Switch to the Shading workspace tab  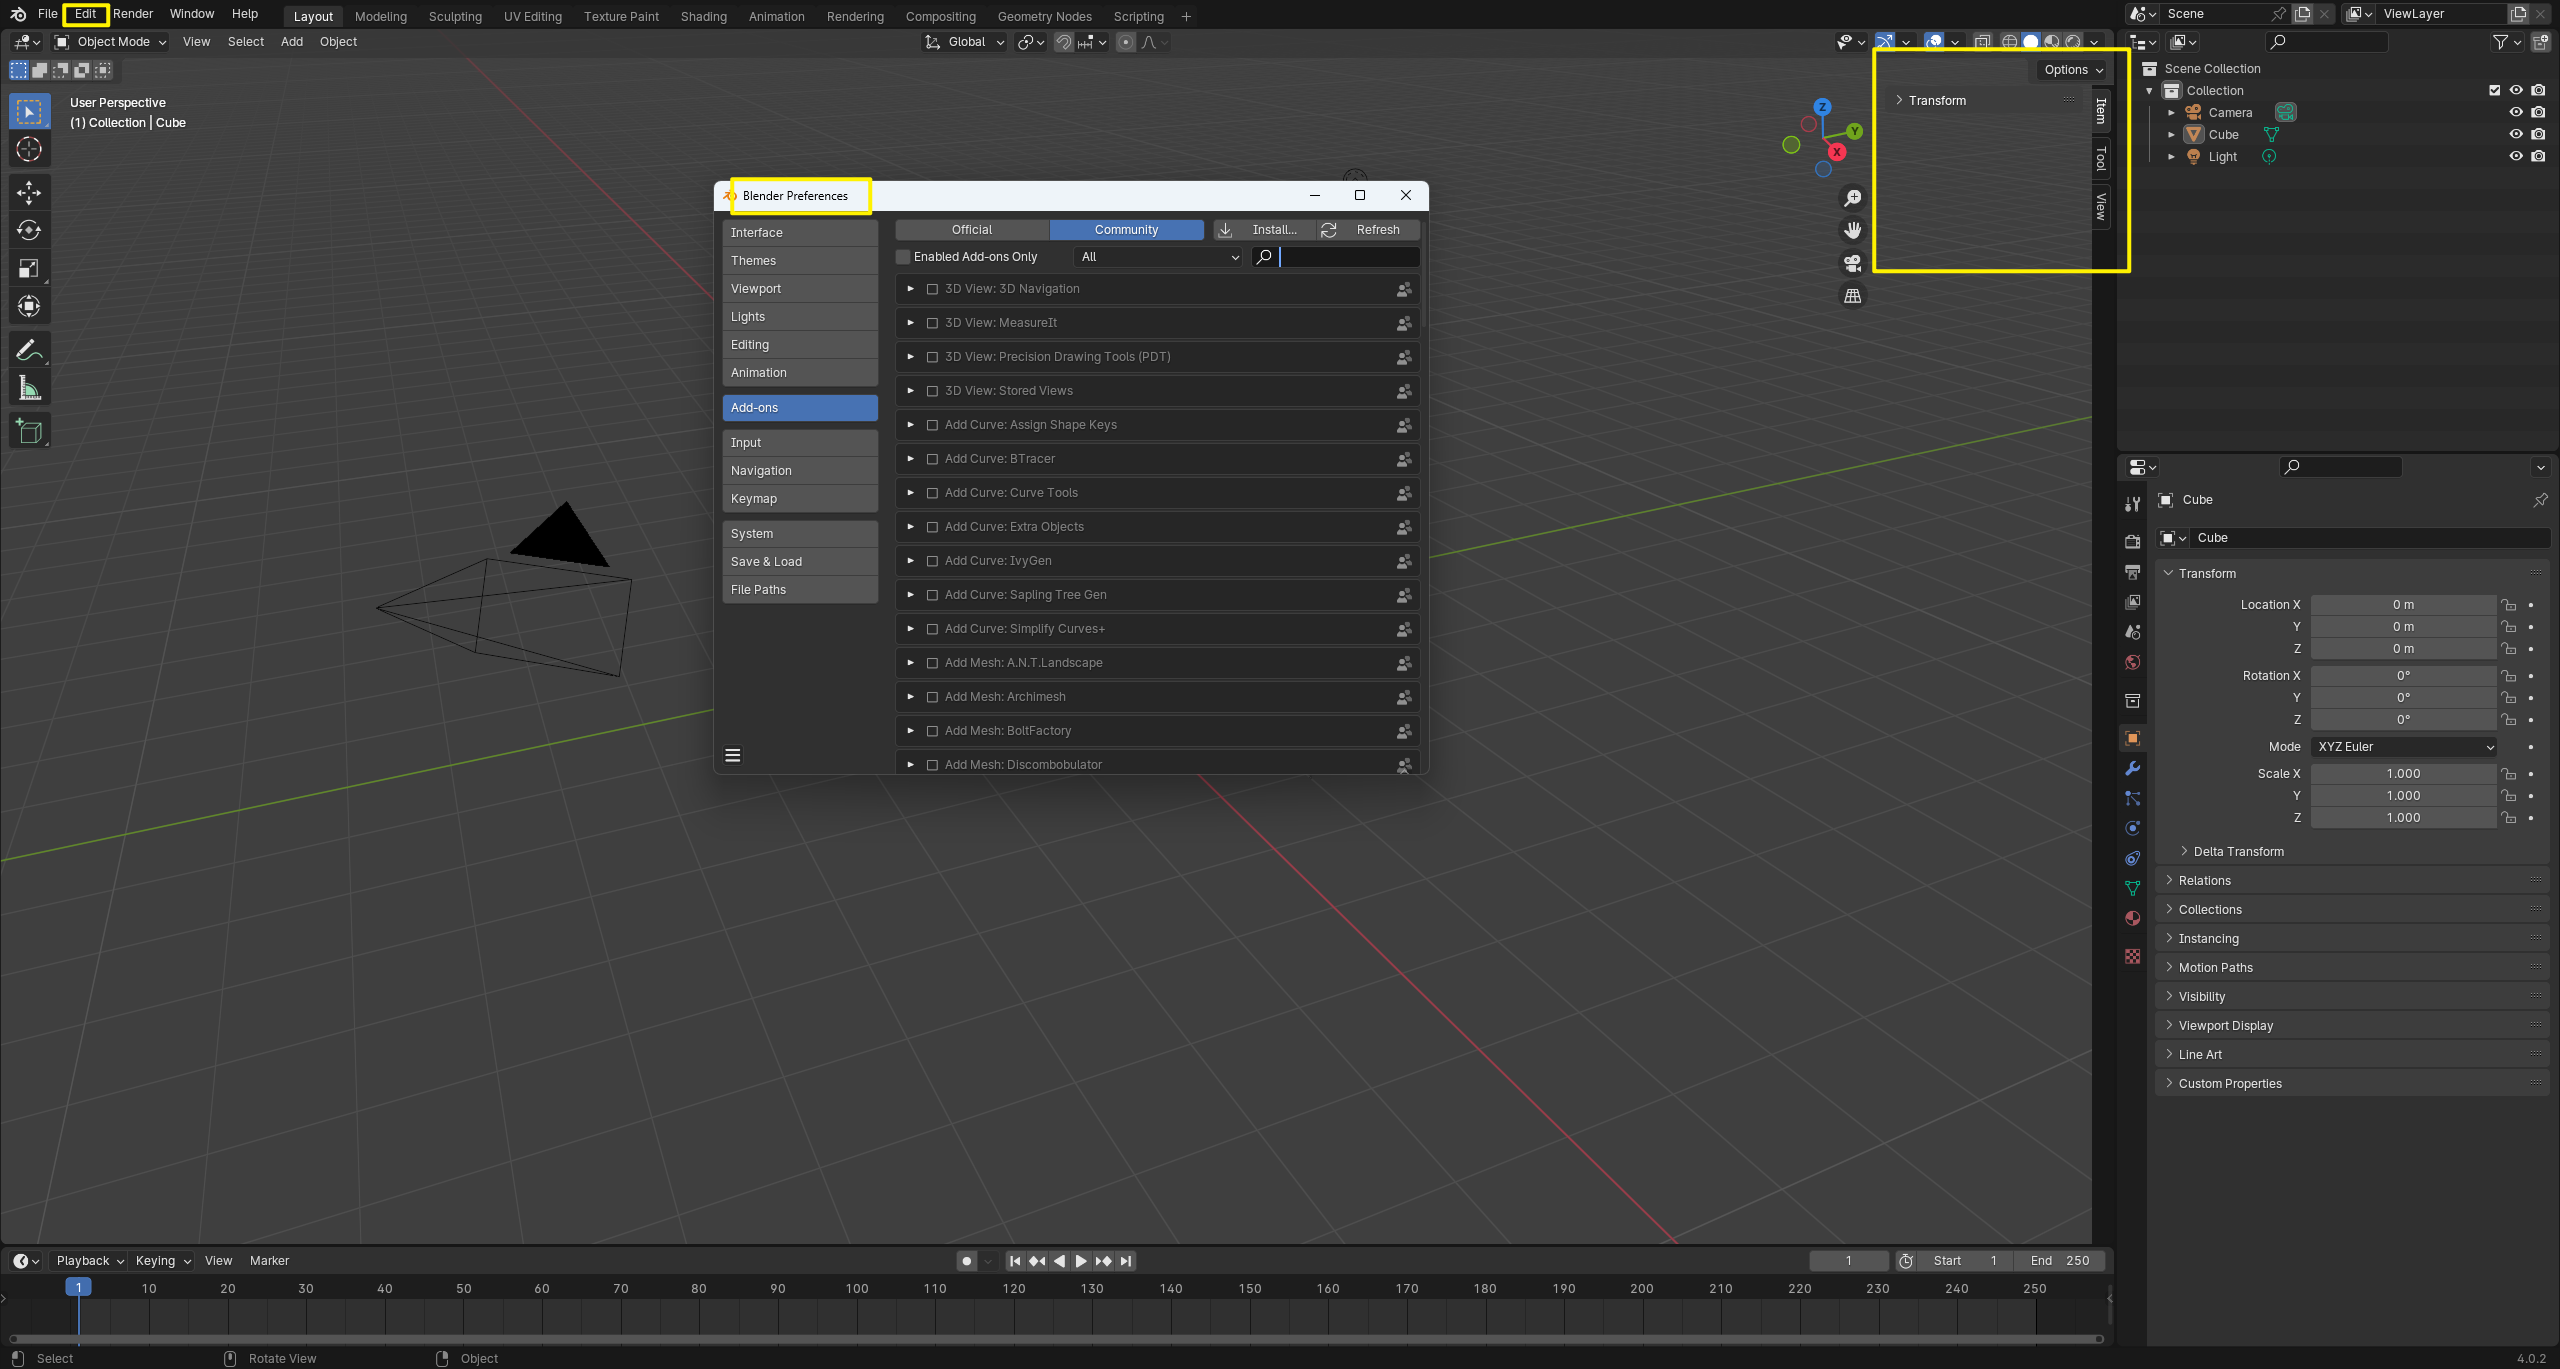(703, 16)
